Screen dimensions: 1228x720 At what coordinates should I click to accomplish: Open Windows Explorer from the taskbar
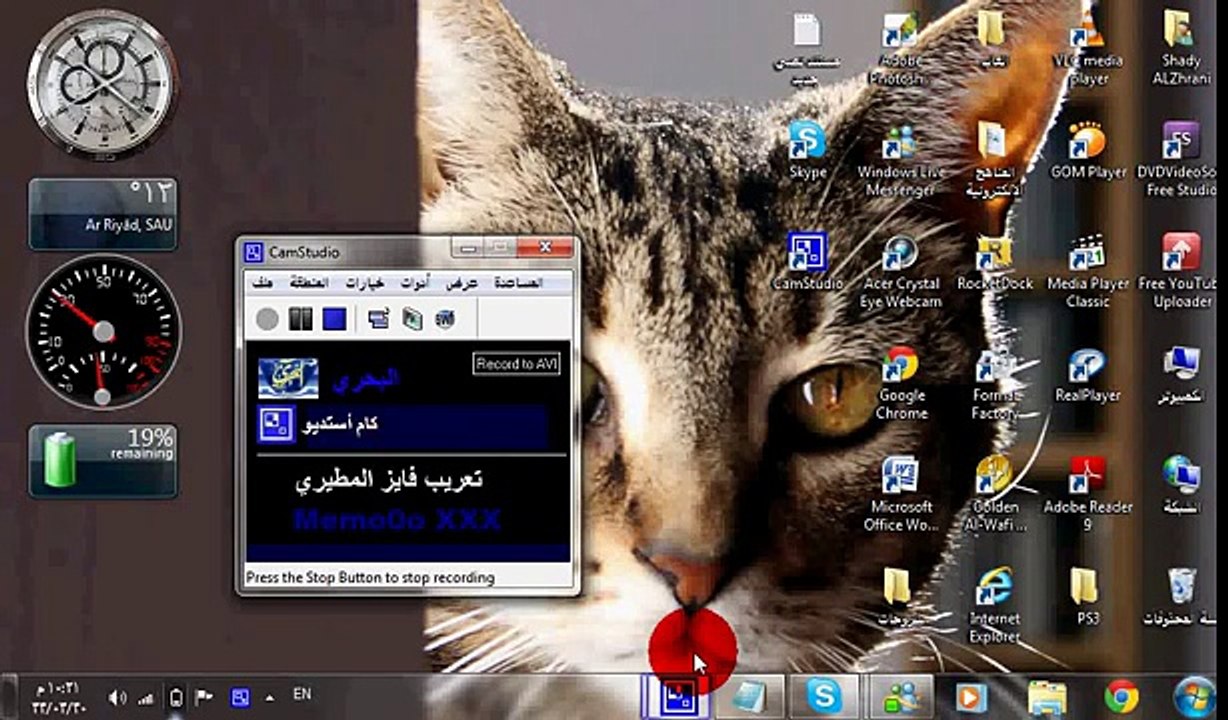[1047, 696]
